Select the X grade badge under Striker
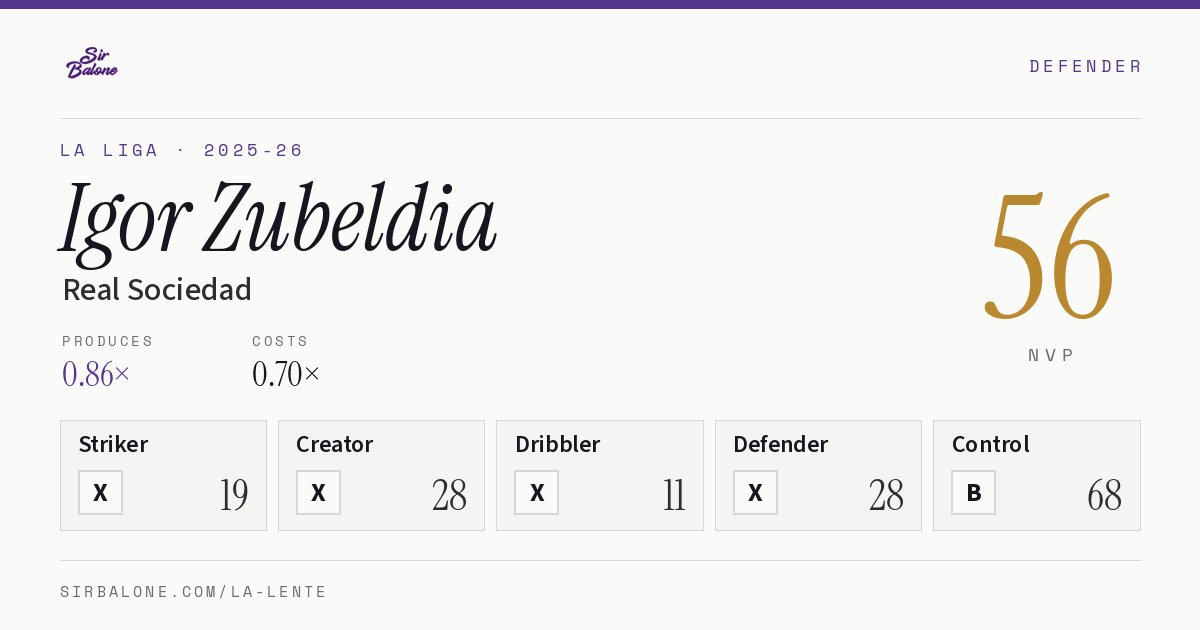Screen dimensions: 1200x630 tap(100, 493)
